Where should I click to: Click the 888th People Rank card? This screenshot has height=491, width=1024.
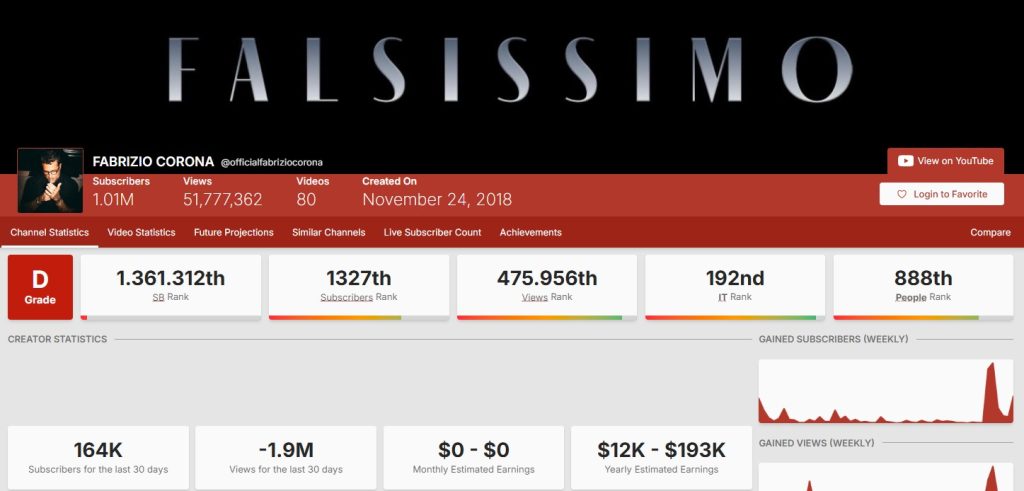[x=923, y=287]
